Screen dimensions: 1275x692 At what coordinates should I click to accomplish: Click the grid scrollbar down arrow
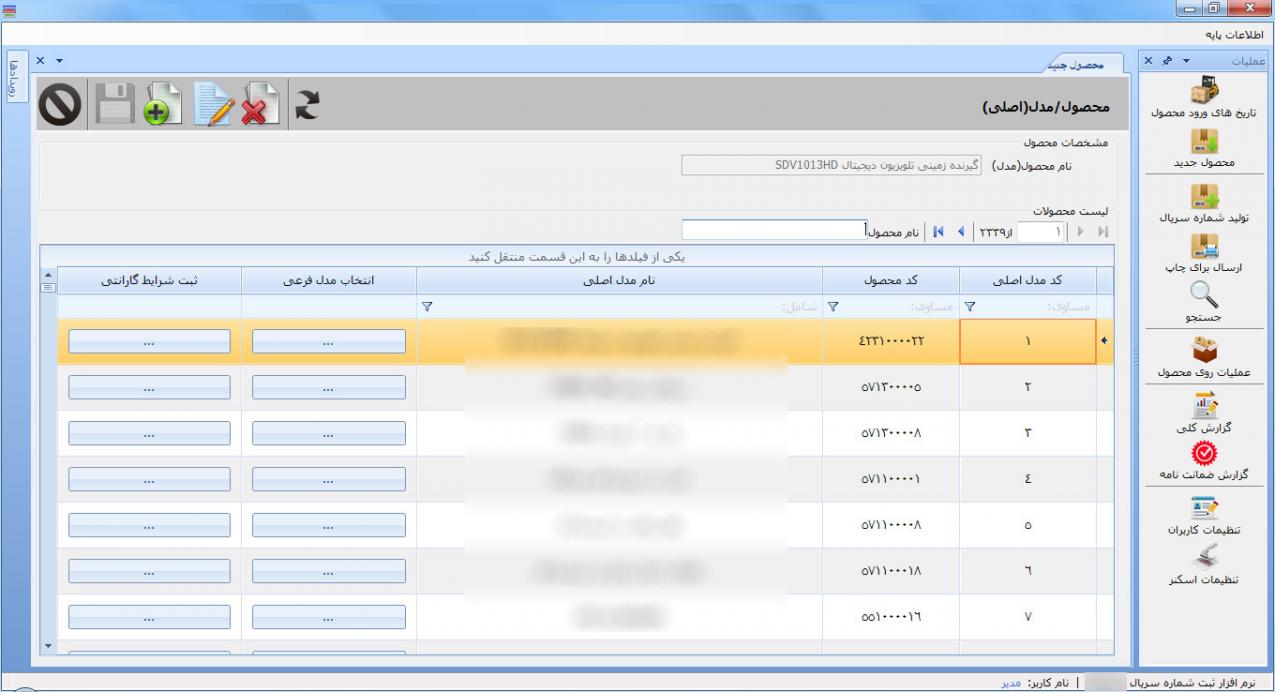point(47,648)
